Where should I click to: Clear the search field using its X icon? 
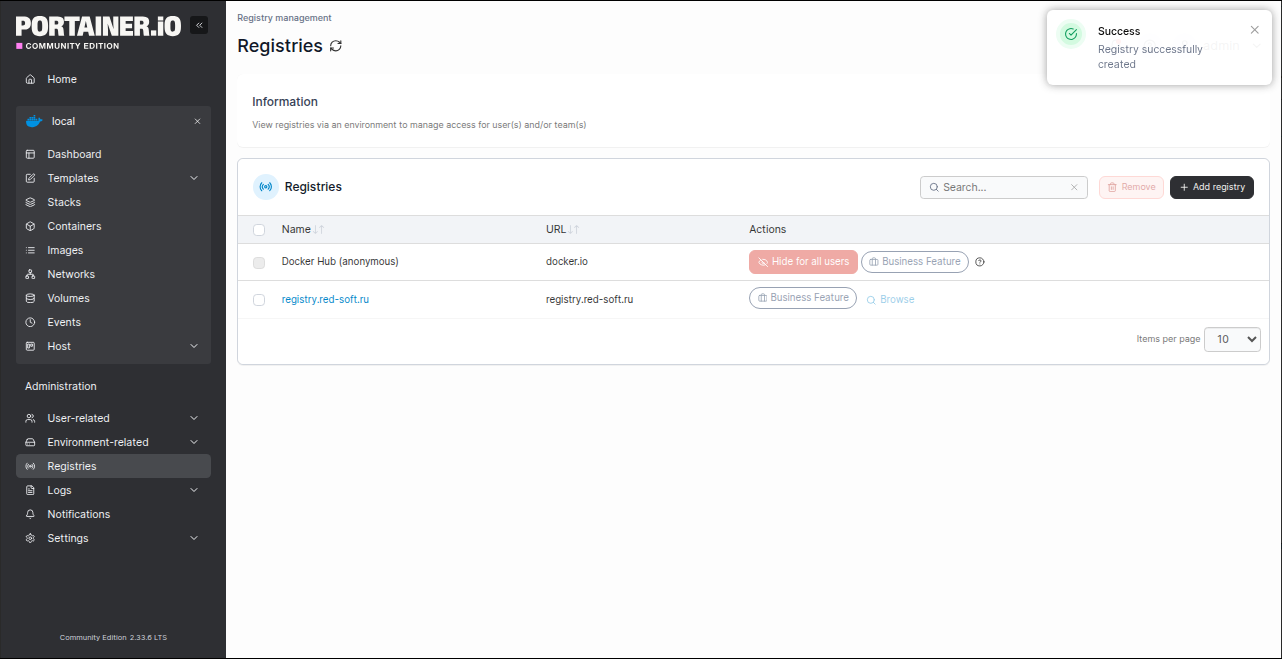click(1074, 187)
